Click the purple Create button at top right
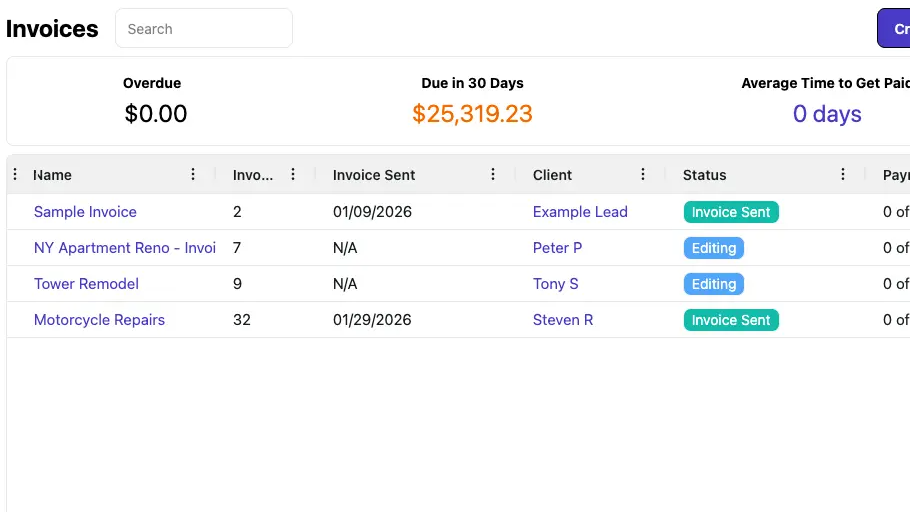Image resolution: width=910 pixels, height=512 pixels. 894,29
